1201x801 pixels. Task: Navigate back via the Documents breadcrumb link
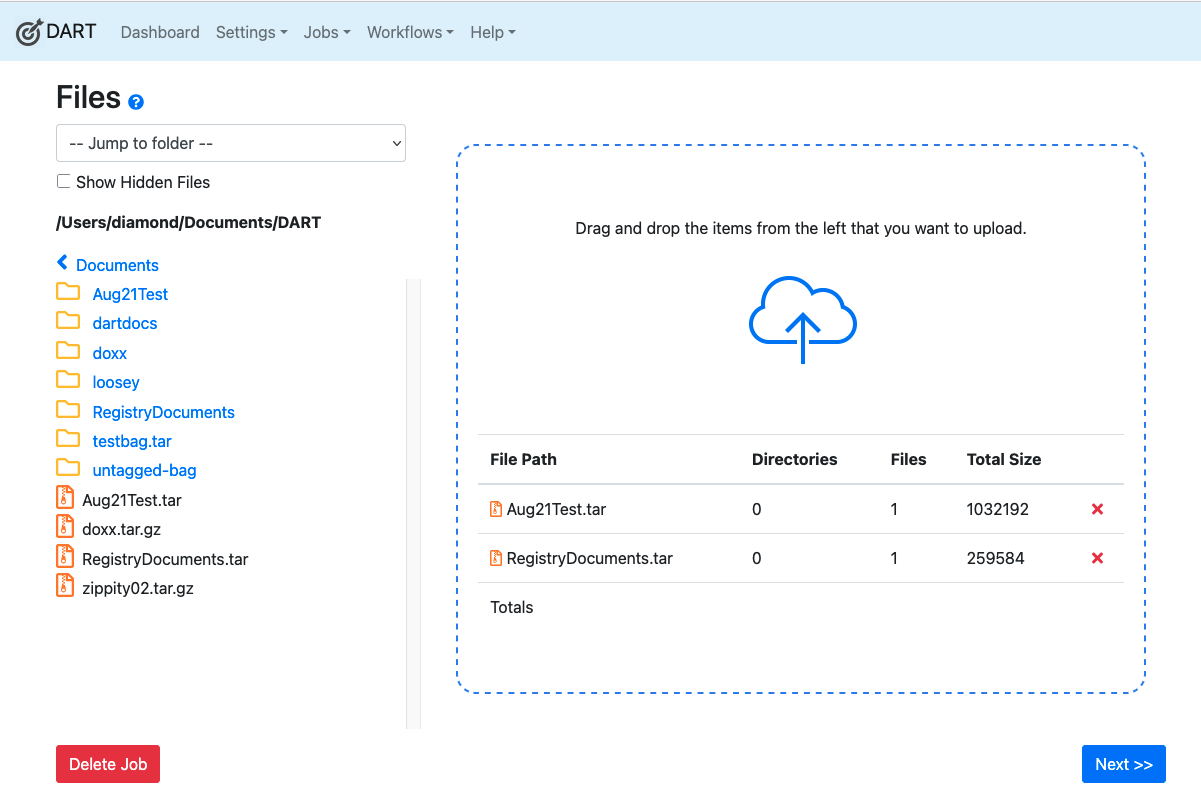pos(116,264)
